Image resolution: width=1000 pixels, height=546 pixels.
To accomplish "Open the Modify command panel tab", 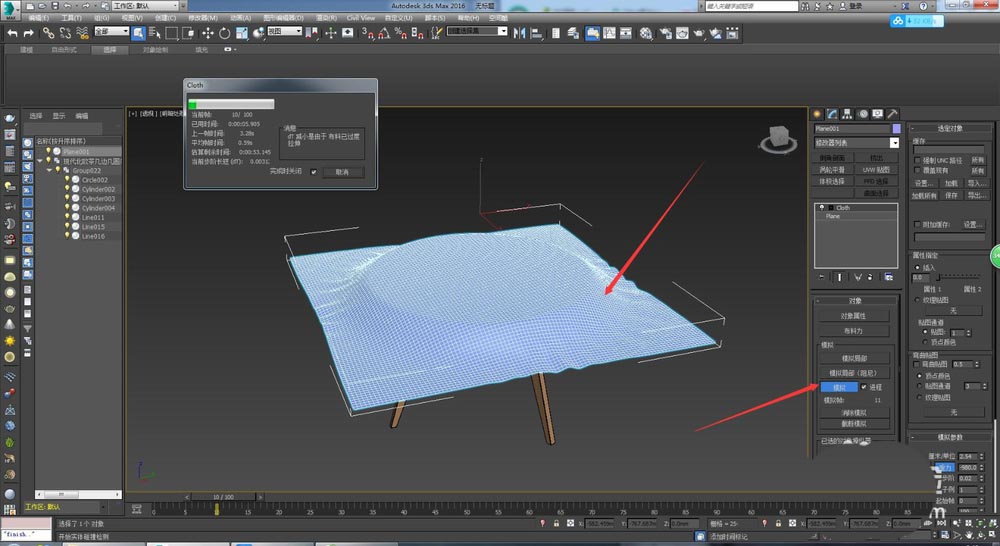I will pos(832,114).
